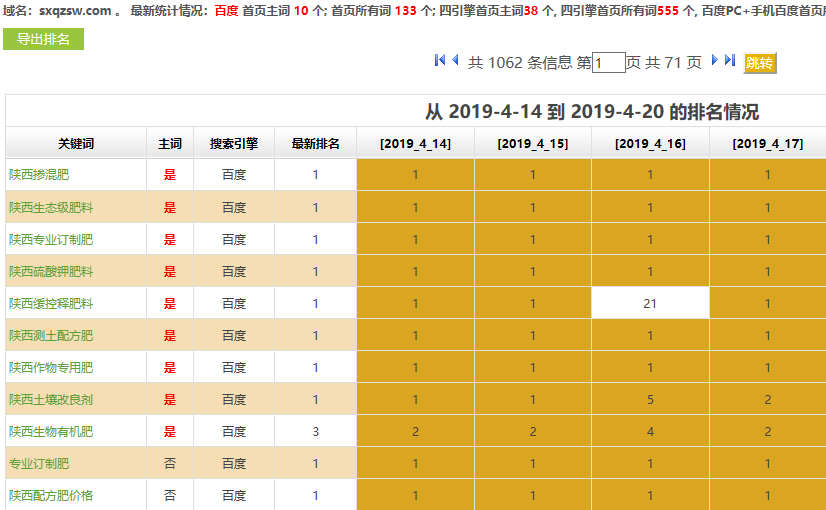Open keyword link 陕西配方肥价格
Viewport: 826px width, 510px height.
(51, 496)
